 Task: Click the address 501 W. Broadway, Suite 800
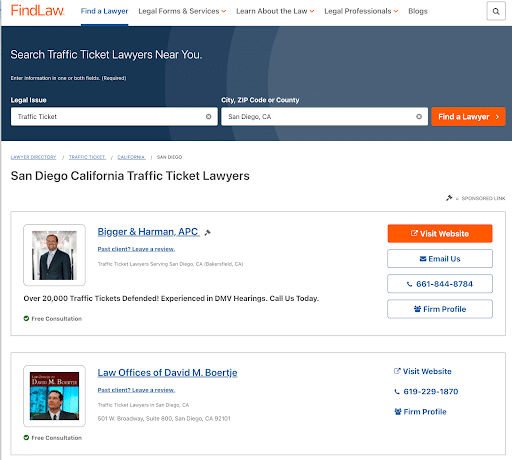(164, 418)
